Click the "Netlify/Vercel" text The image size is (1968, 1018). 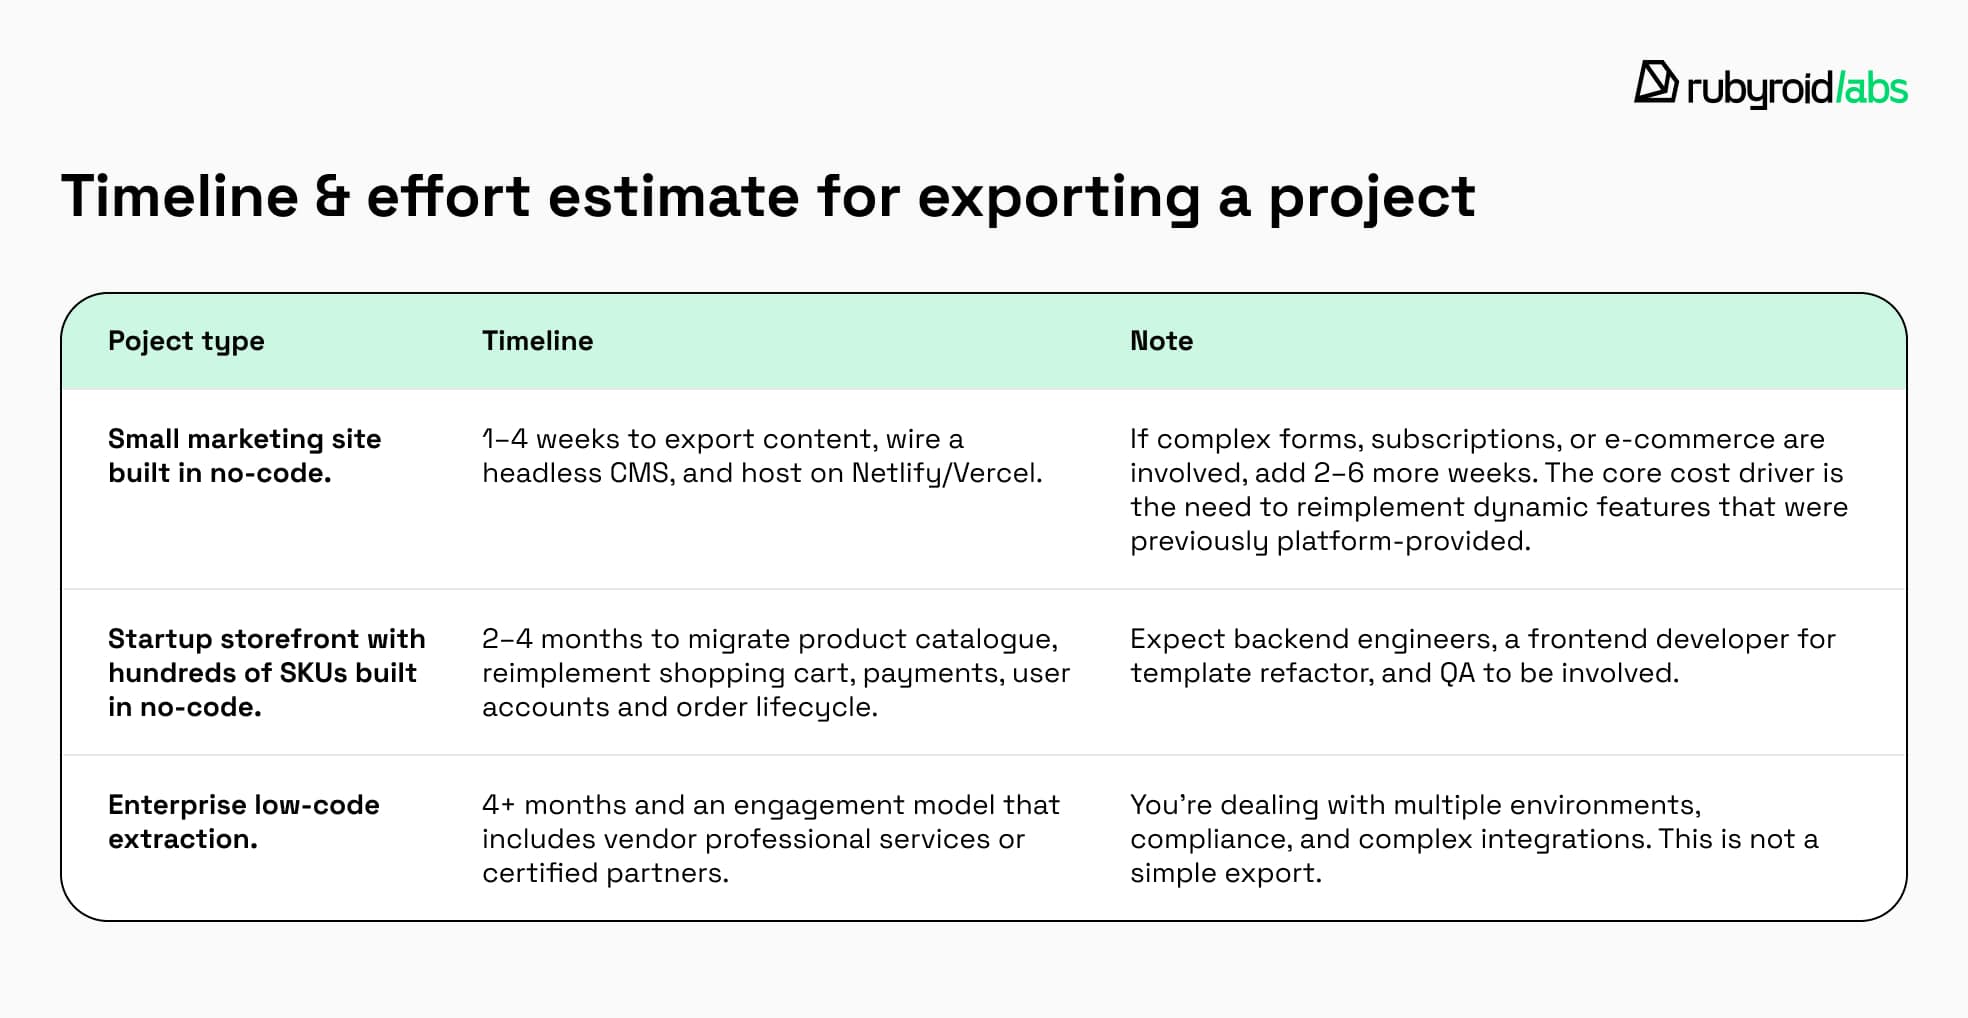946,473
